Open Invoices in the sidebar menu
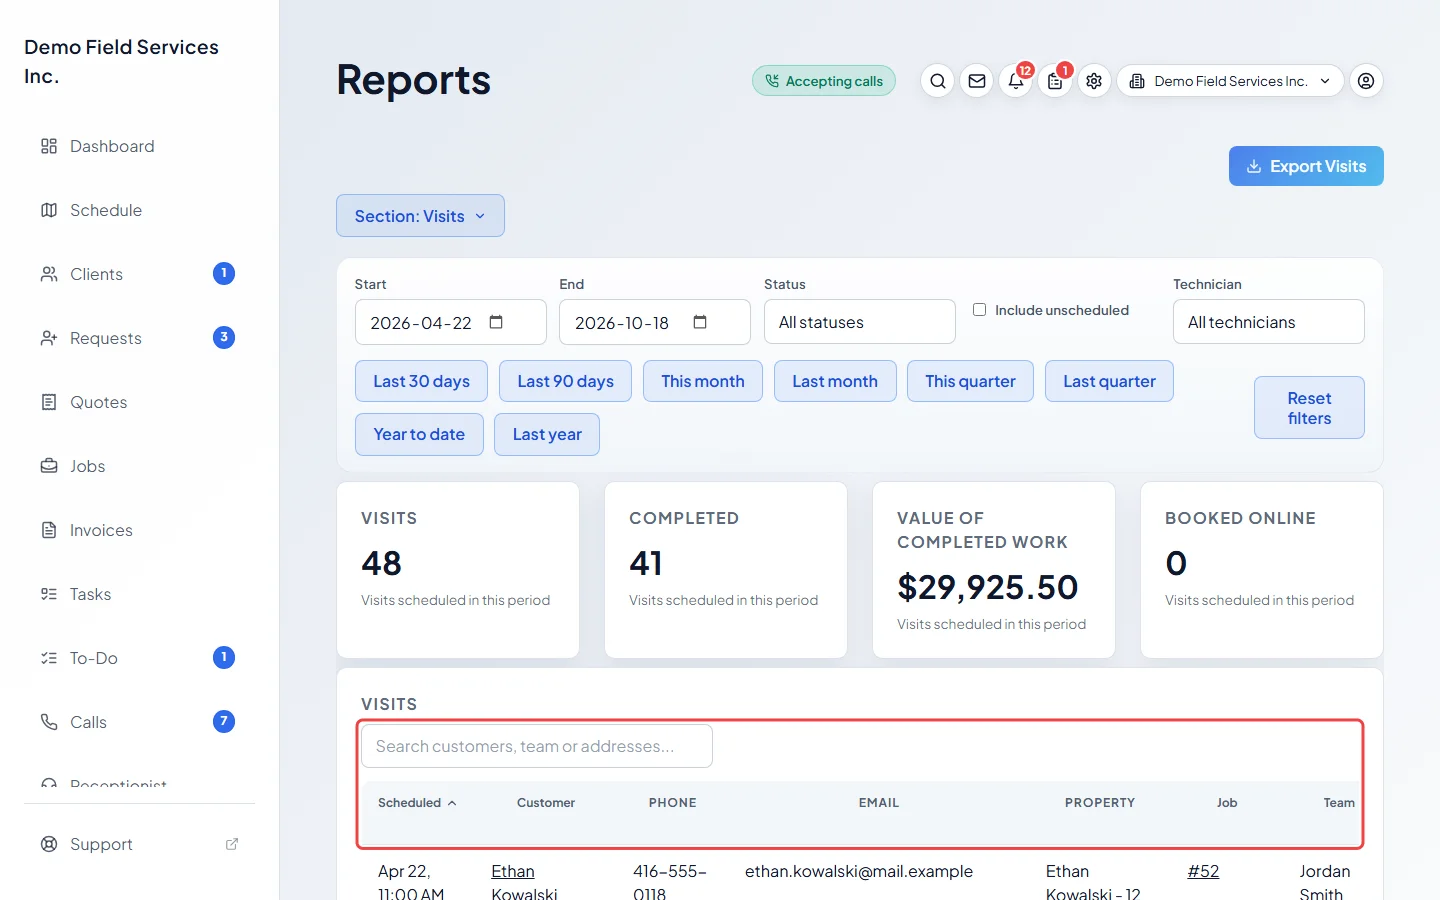1440x900 pixels. pyautogui.click(x=140, y=530)
